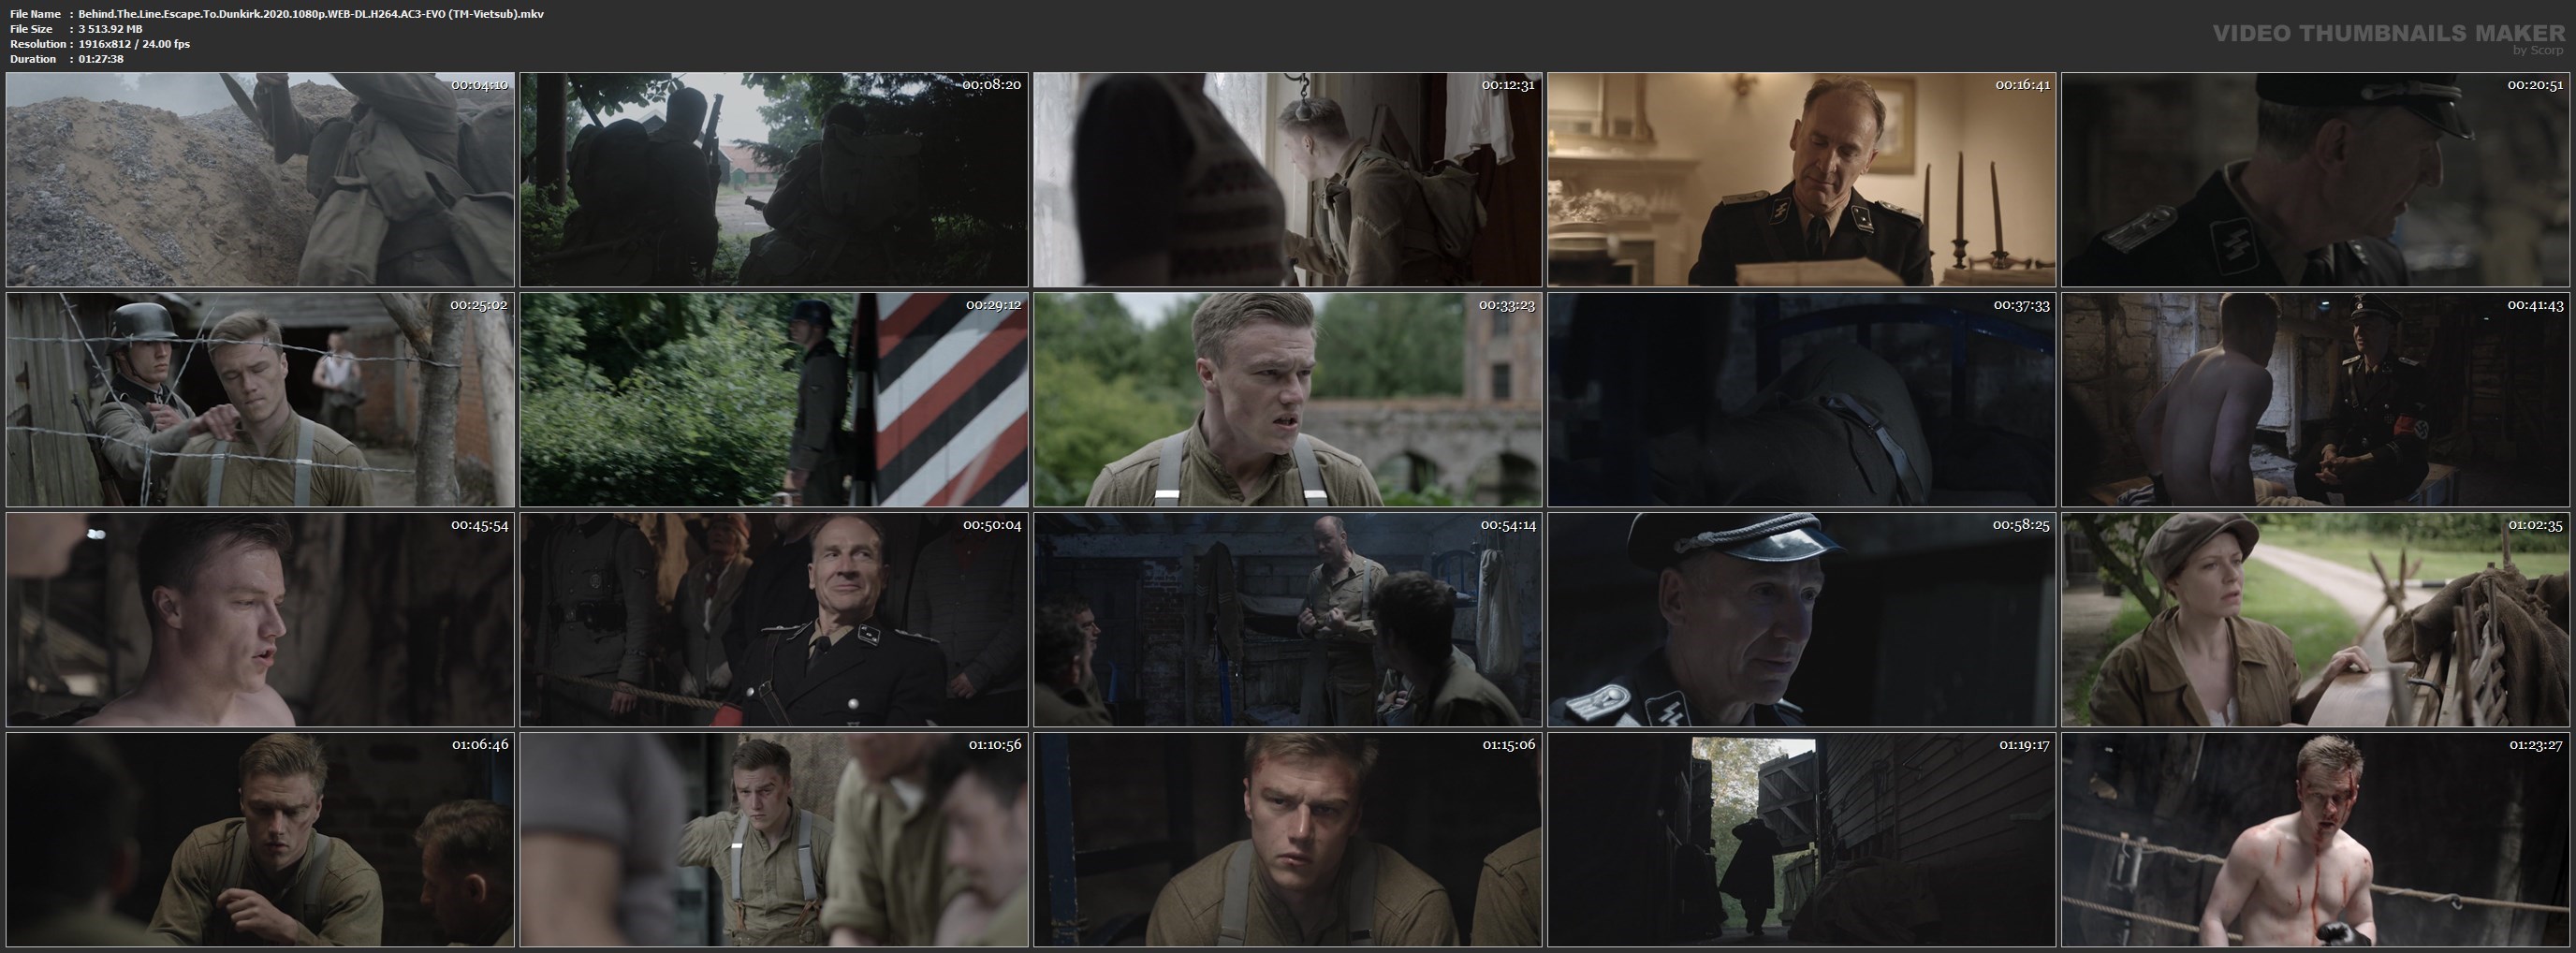Image resolution: width=2576 pixels, height=953 pixels.
Task: Select the thumbnail at 00:54:14
Action: 1288,620
